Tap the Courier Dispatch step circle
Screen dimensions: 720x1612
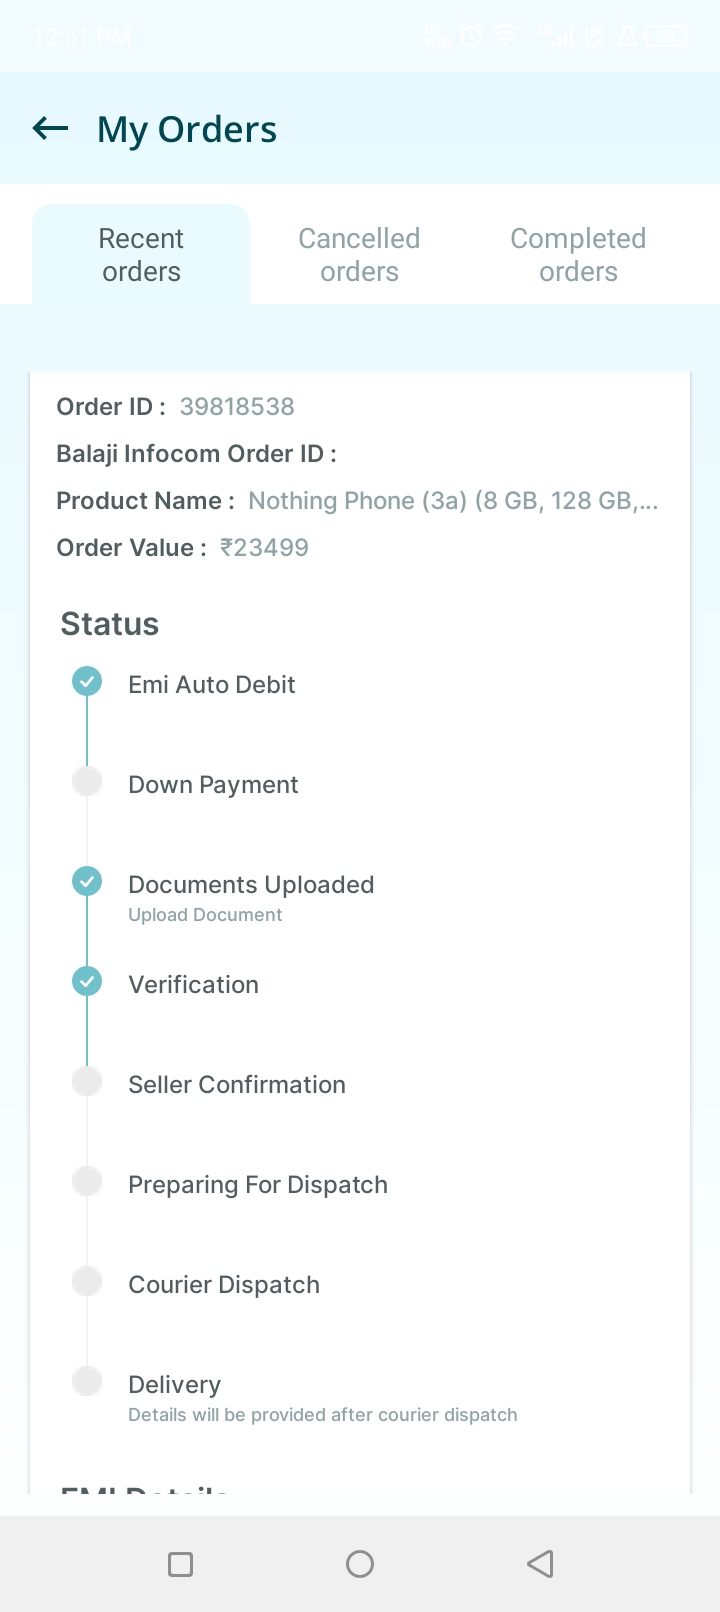(87, 1281)
